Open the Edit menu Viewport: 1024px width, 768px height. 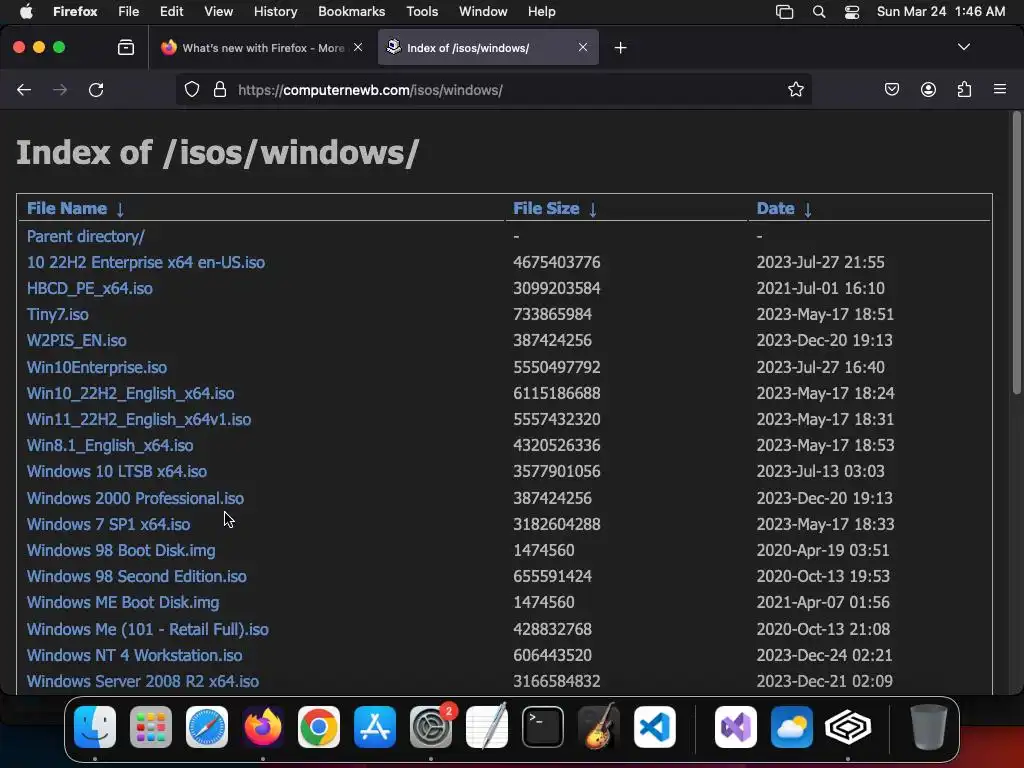coord(171,12)
